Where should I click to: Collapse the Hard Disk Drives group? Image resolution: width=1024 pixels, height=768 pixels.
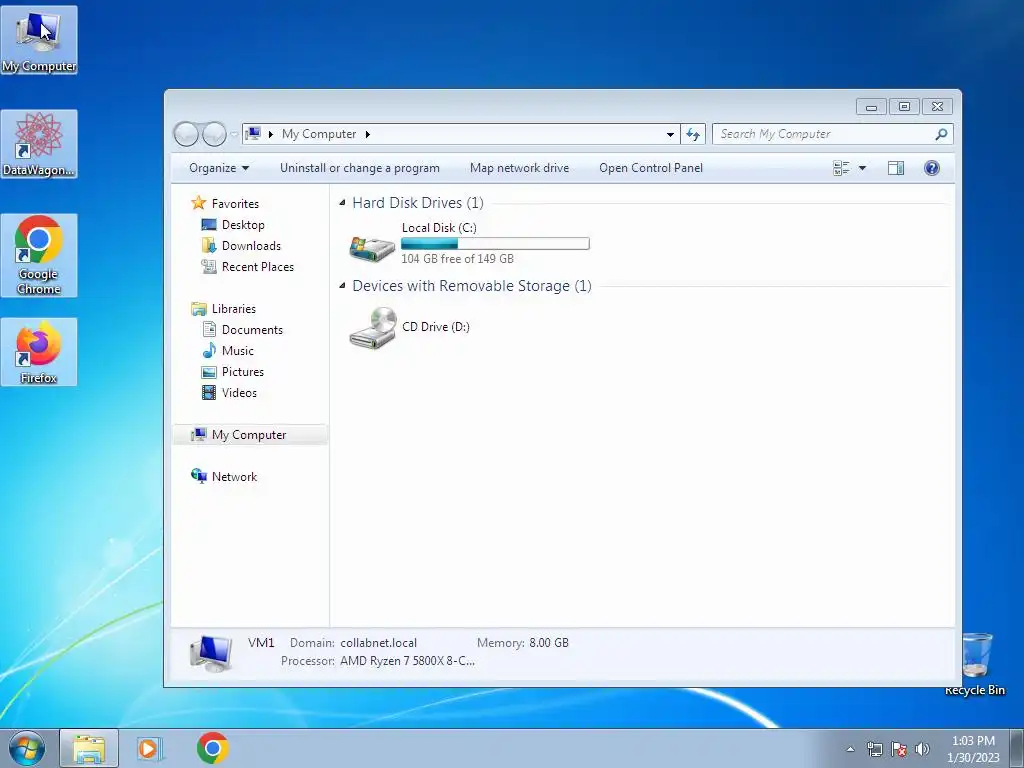tap(342, 203)
